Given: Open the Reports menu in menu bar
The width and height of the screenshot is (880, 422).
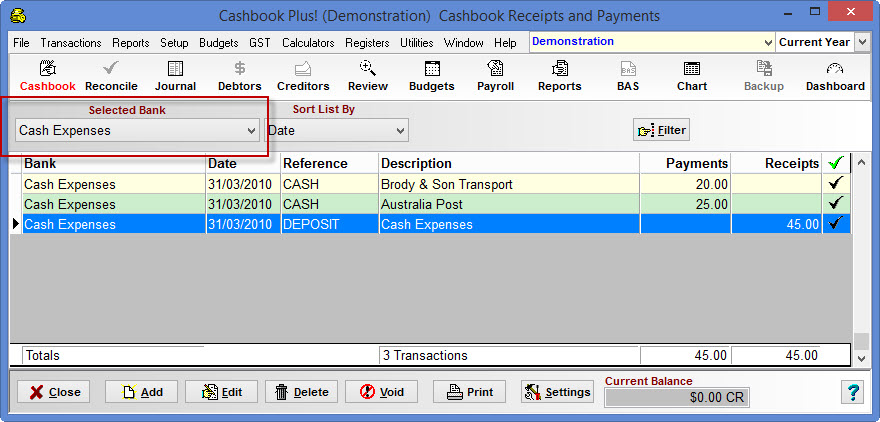Looking at the screenshot, I should pyautogui.click(x=131, y=43).
